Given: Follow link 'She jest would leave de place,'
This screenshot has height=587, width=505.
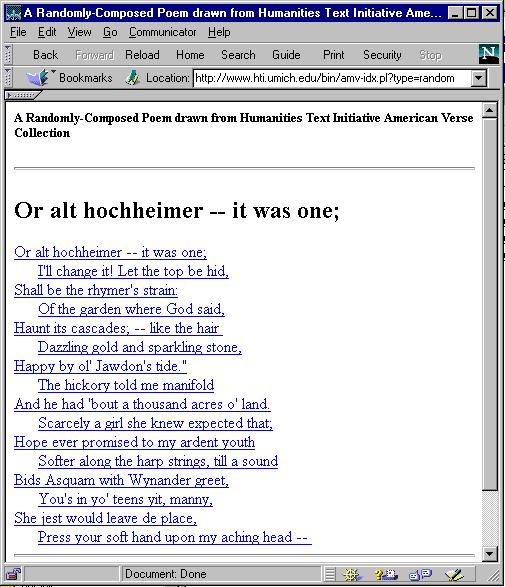Looking at the screenshot, I should [106, 518].
